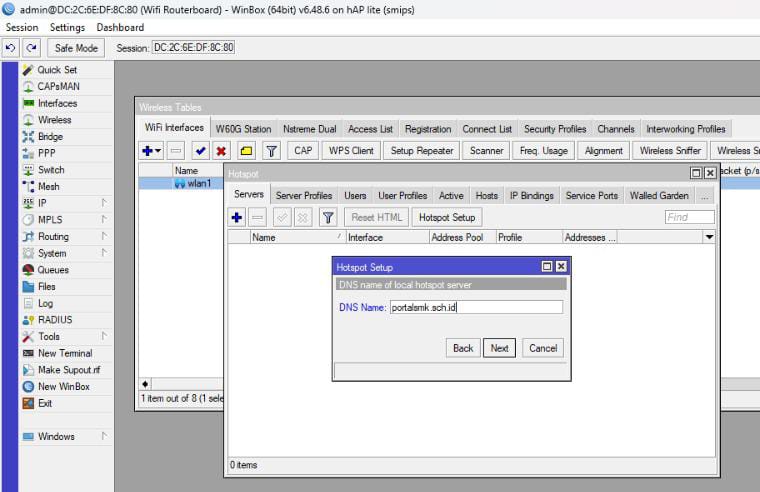Toggle Safe Mode
This screenshot has height=492, width=760.
point(76,48)
